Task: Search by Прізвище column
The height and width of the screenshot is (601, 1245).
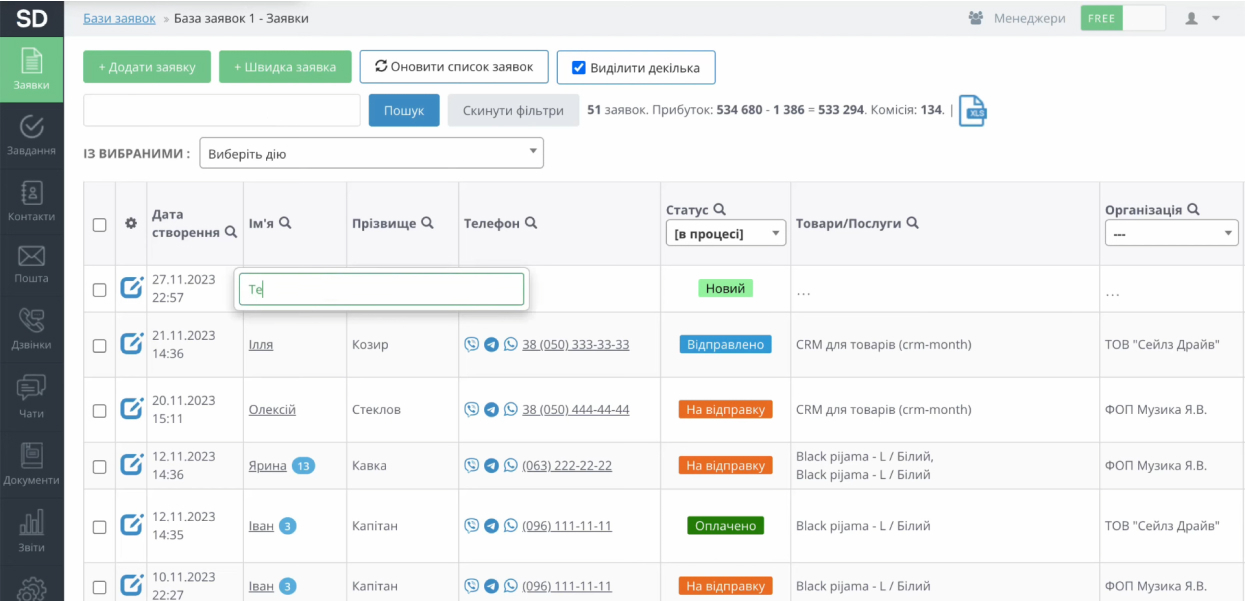Action: tap(427, 223)
